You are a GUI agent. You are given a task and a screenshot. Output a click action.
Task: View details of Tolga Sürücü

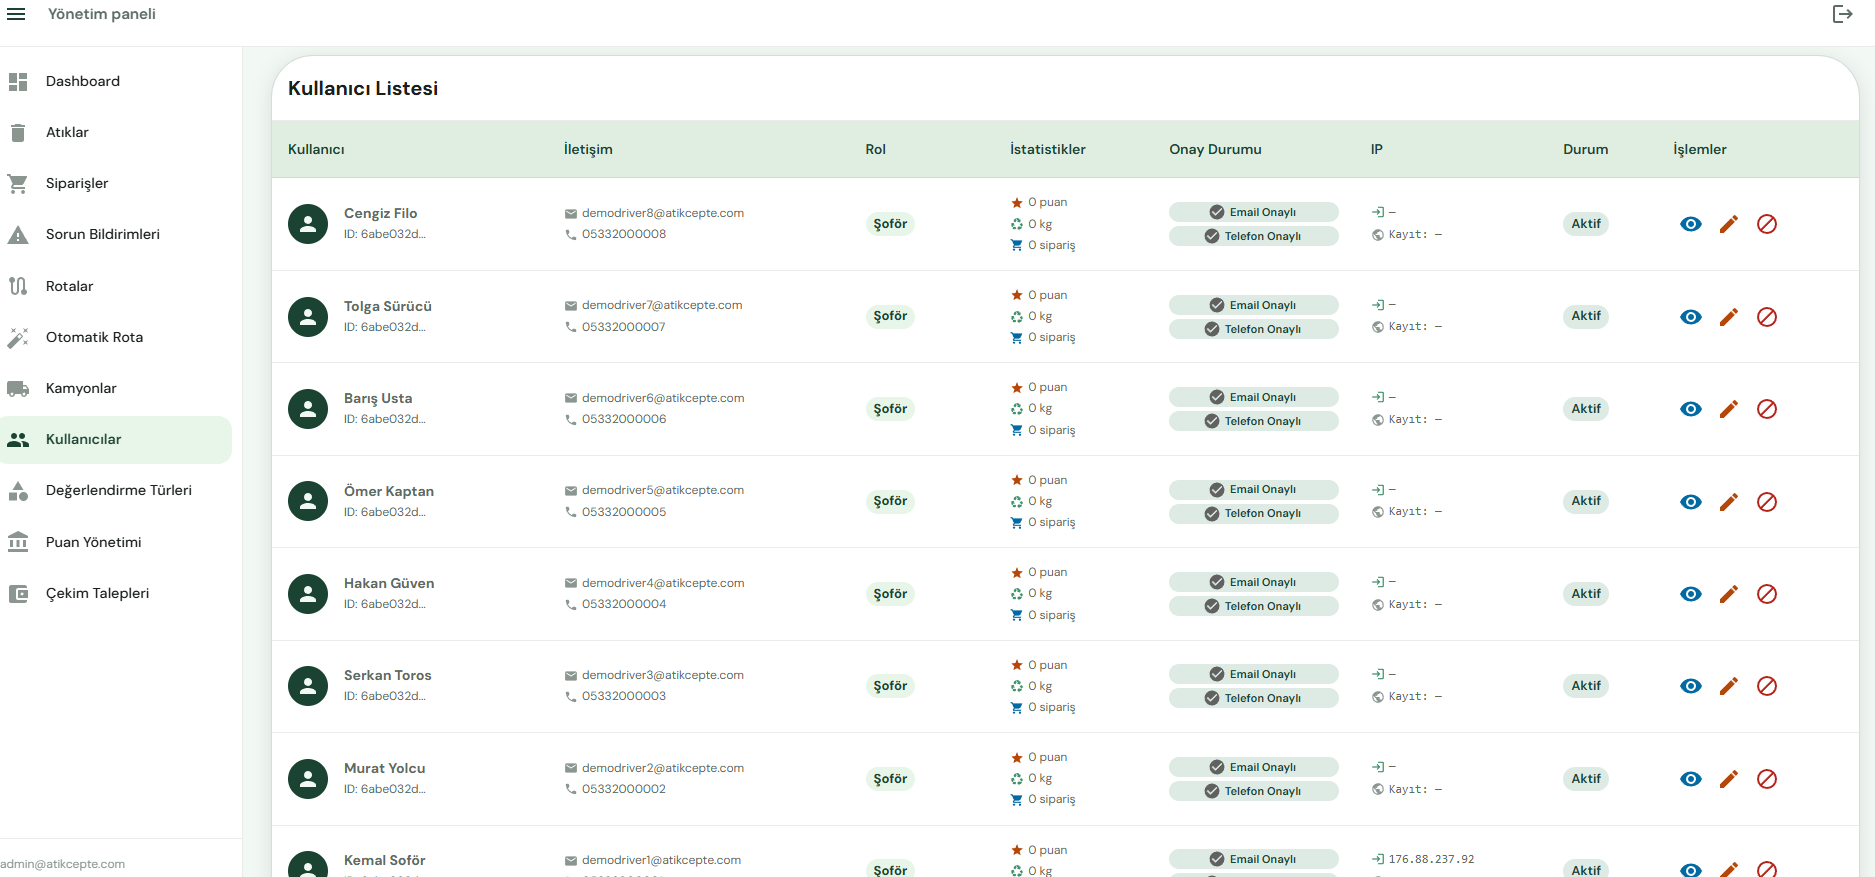coord(1691,317)
